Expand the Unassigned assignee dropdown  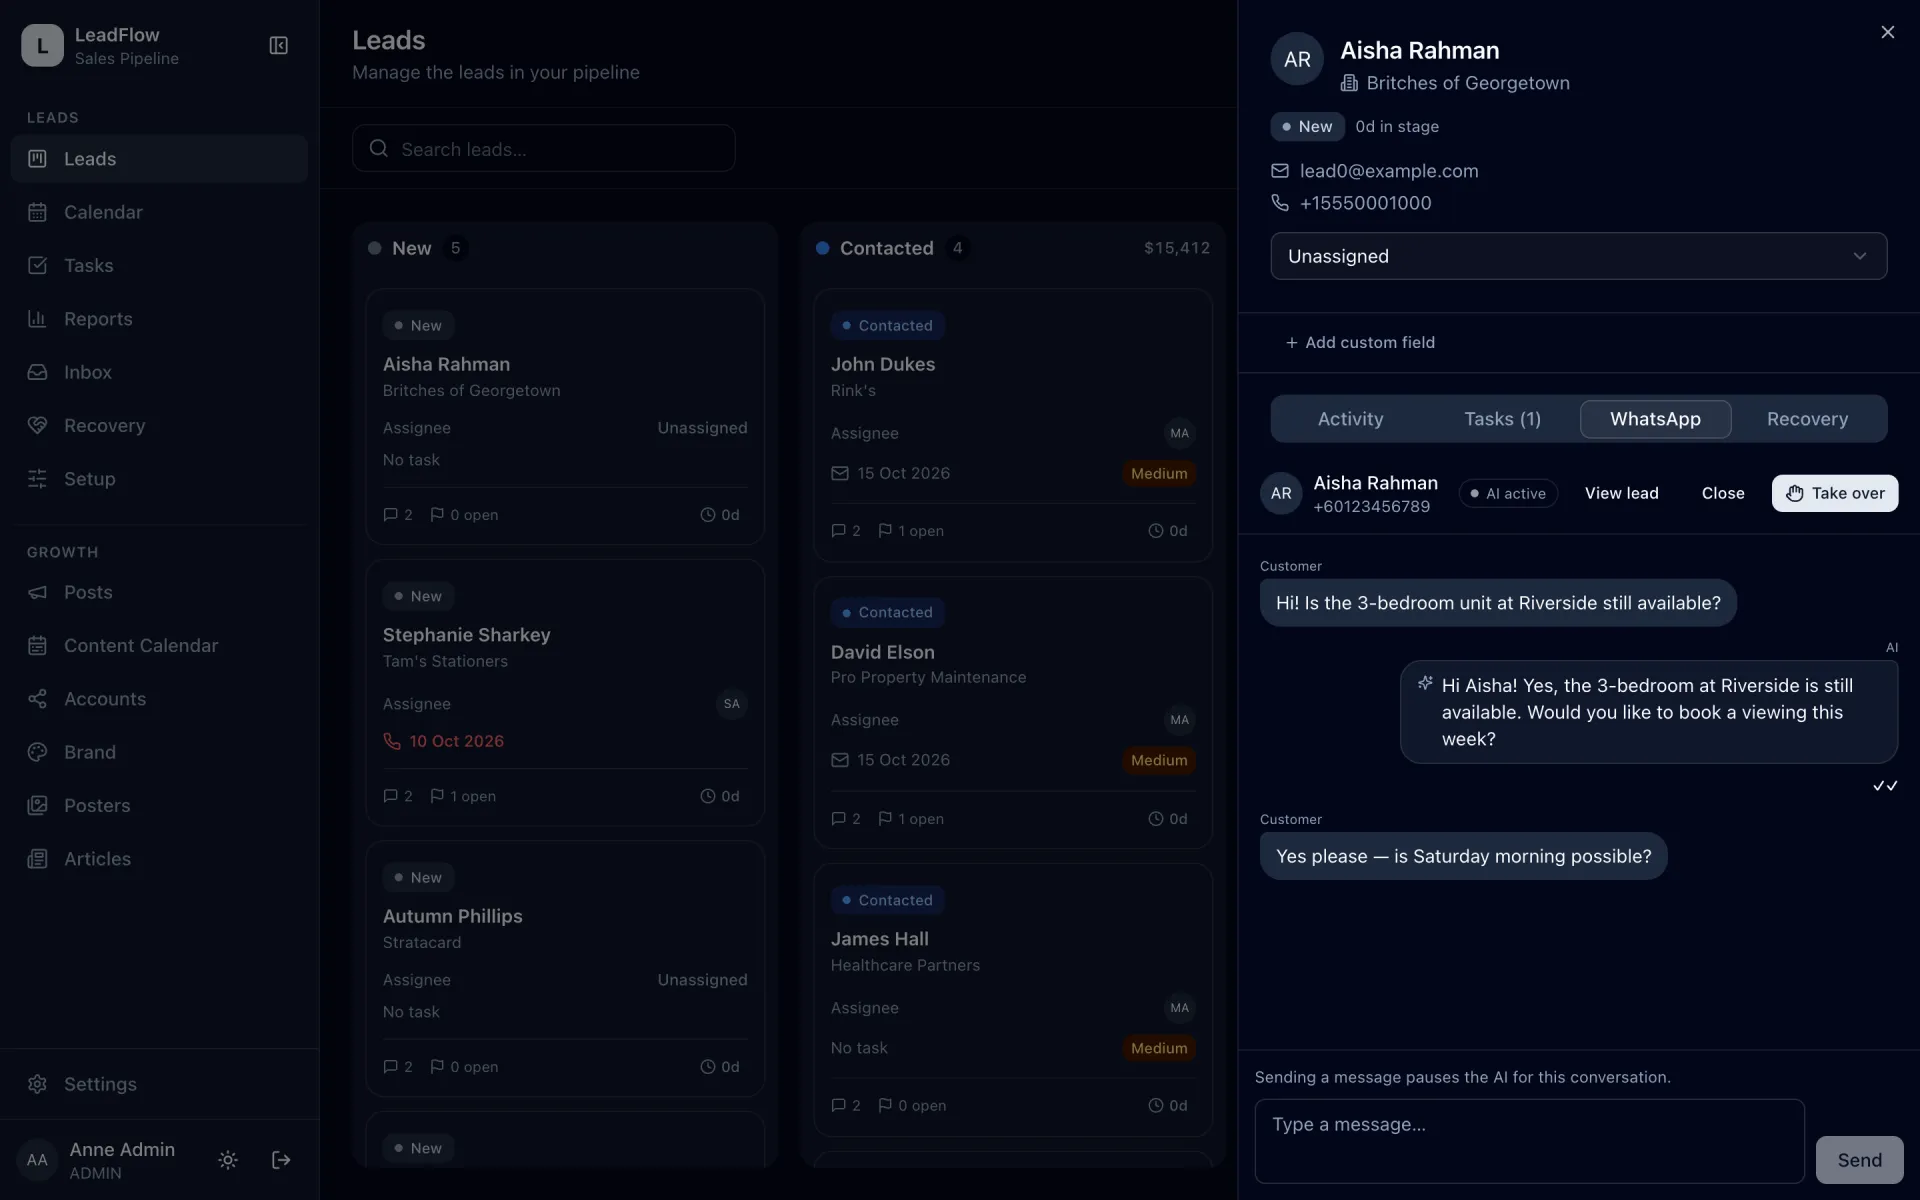pos(1578,256)
